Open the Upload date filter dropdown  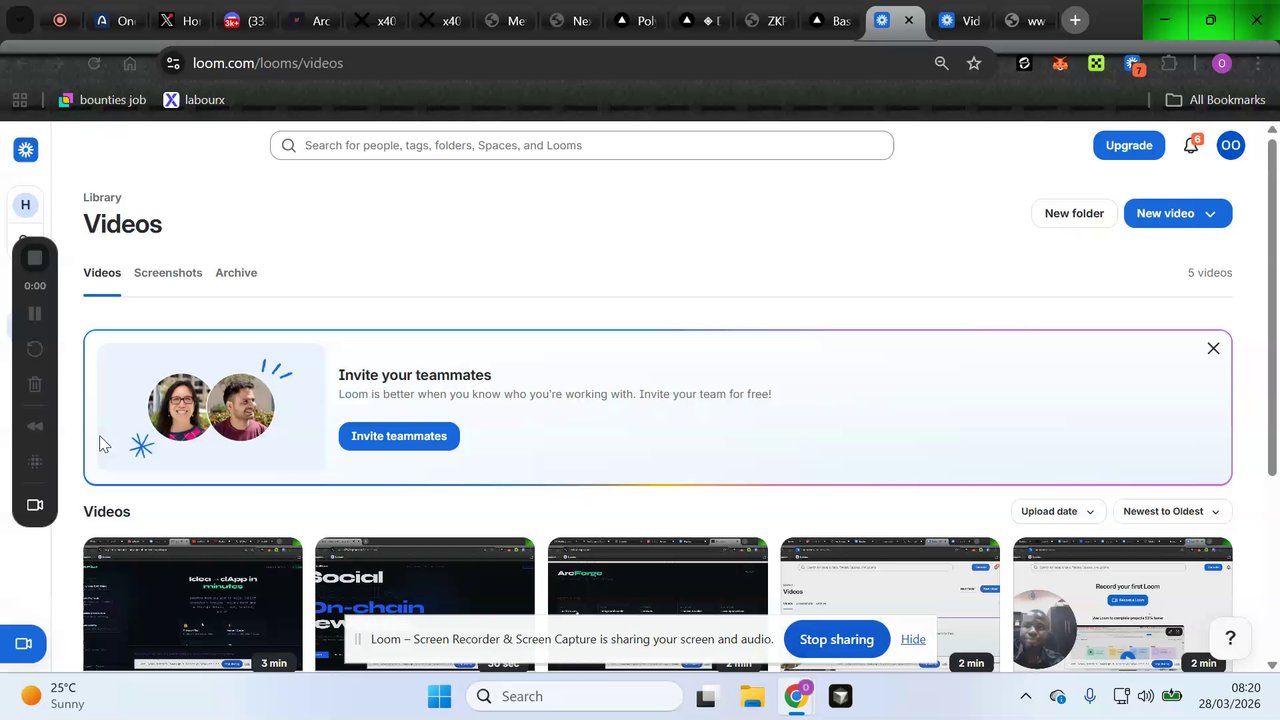(1058, 512)
